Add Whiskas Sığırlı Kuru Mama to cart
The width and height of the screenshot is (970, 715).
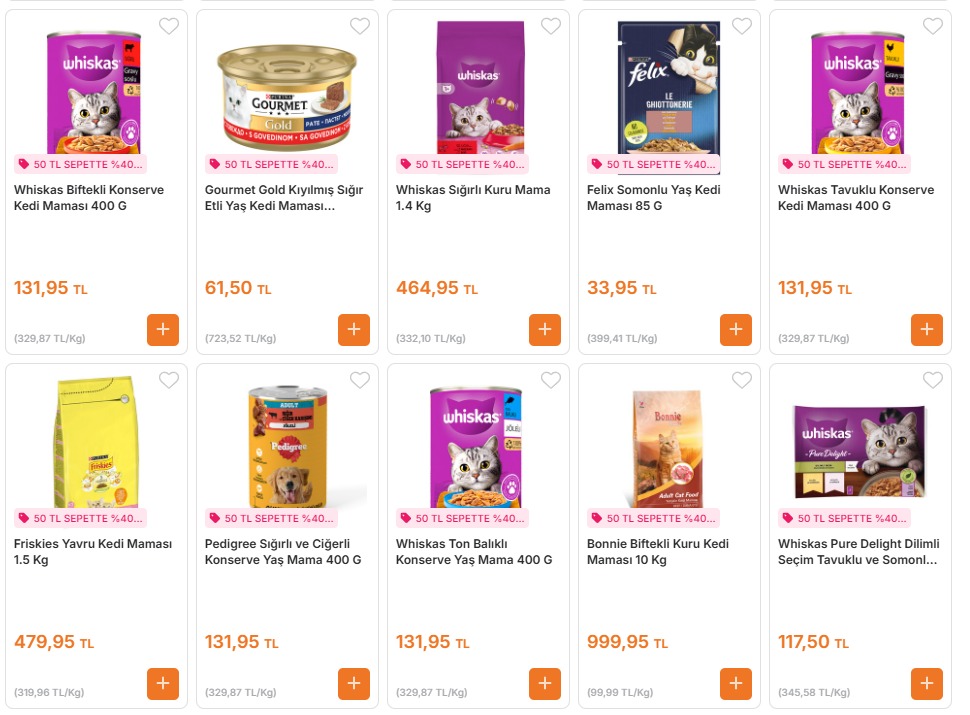coord(545,330)
